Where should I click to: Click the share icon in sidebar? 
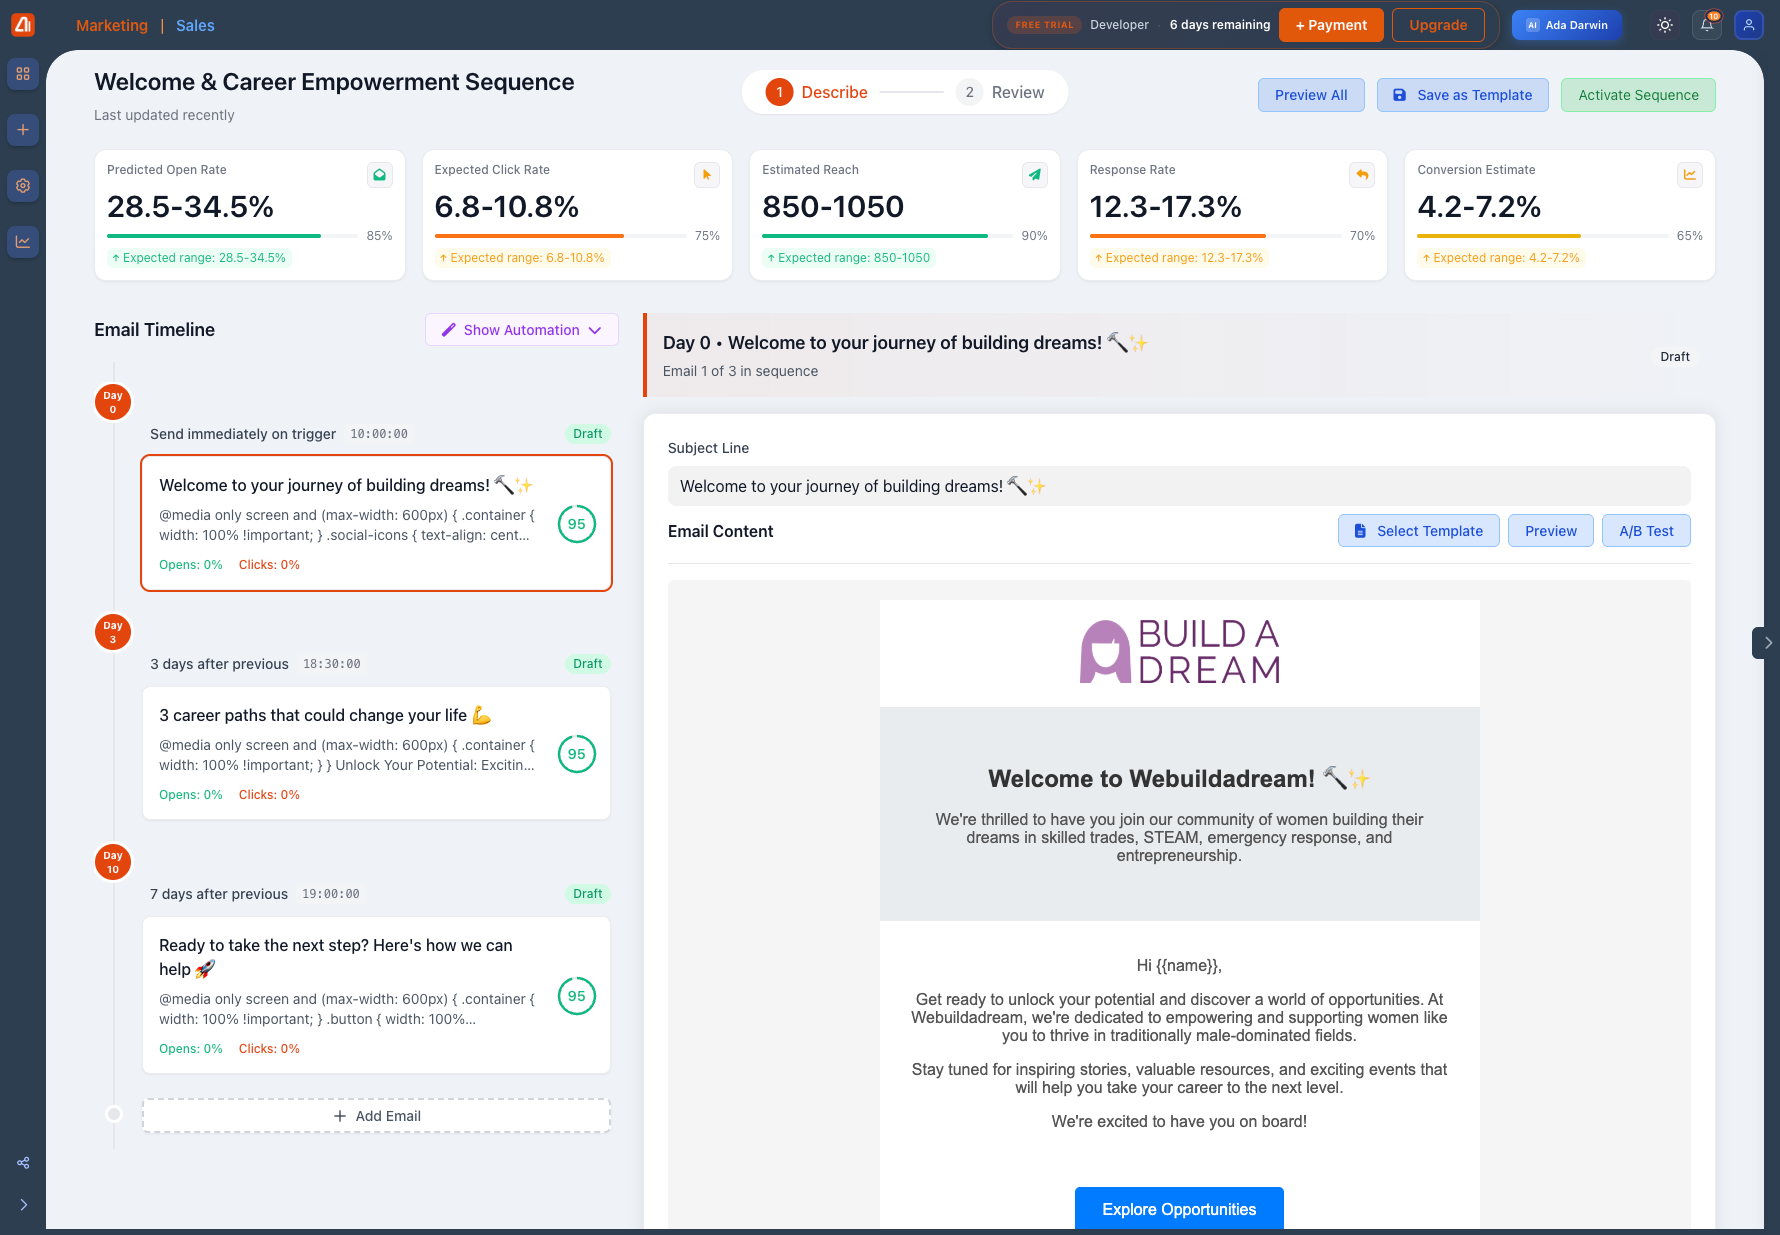click(x=23, y=1163)
